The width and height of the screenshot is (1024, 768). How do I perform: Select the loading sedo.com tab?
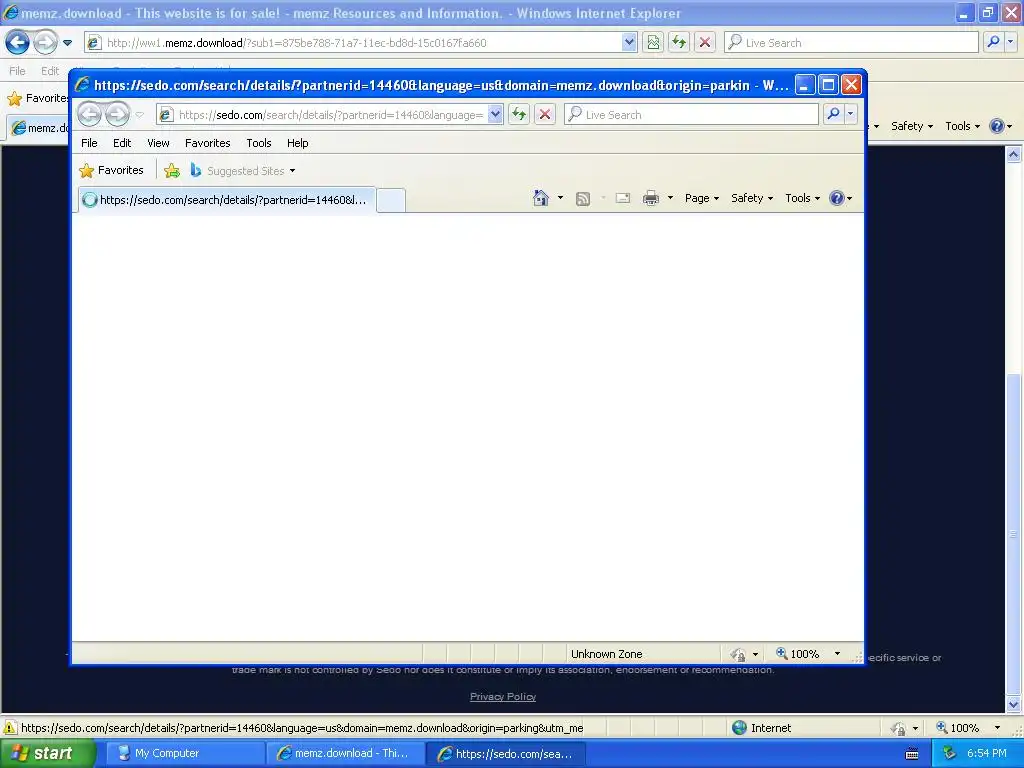227,200
